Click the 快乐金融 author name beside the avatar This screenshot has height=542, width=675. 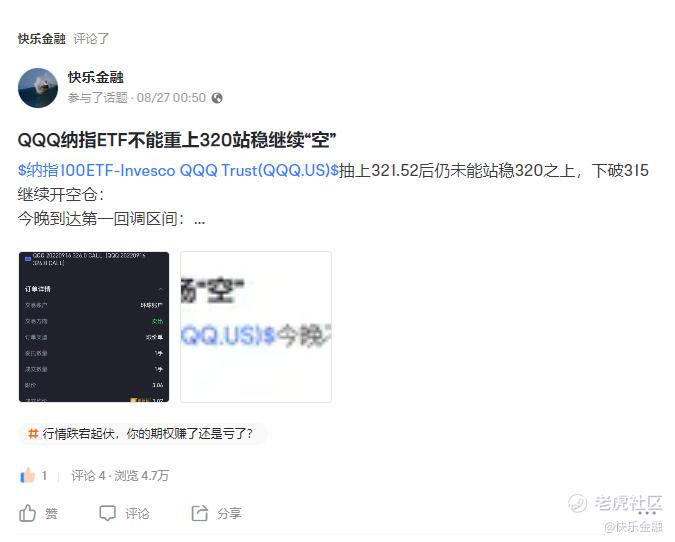pyautogui.click(x=96, y=77)
